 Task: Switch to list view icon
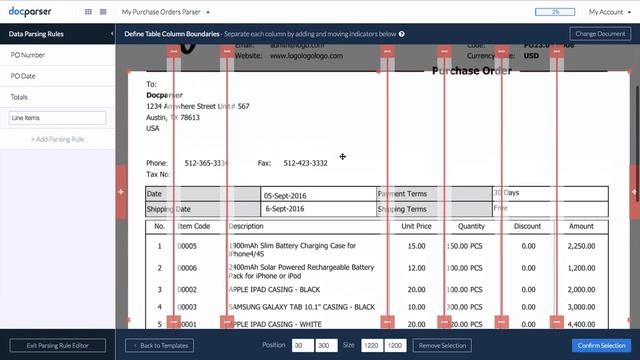[x=103, y=12]
